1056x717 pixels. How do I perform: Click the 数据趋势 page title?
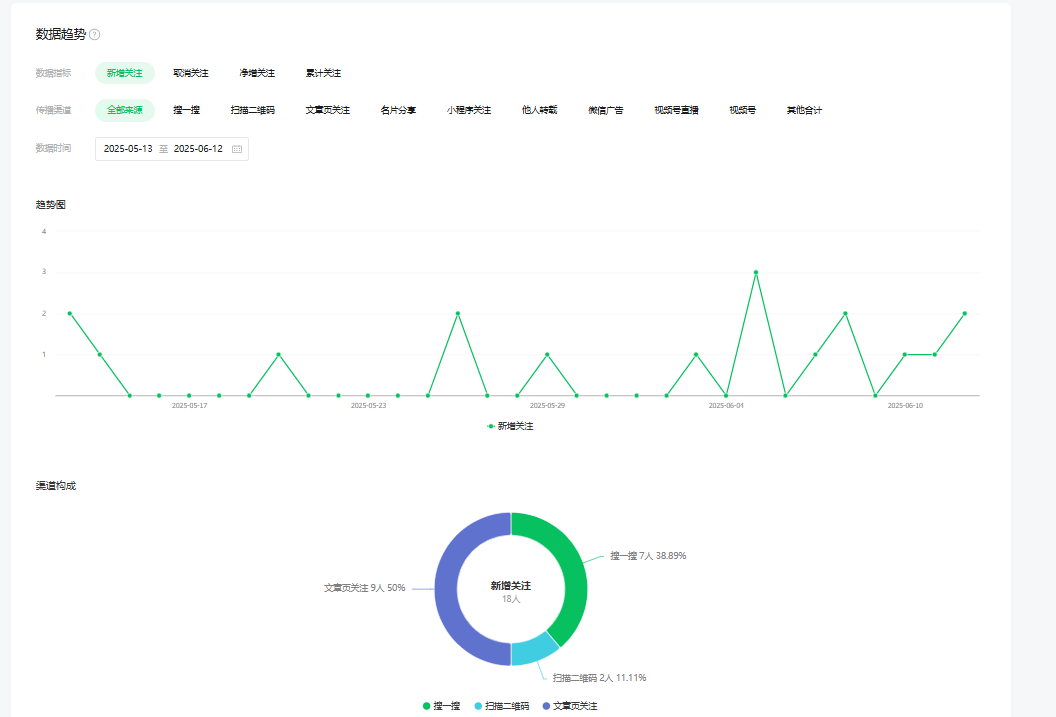coord(61,34)
